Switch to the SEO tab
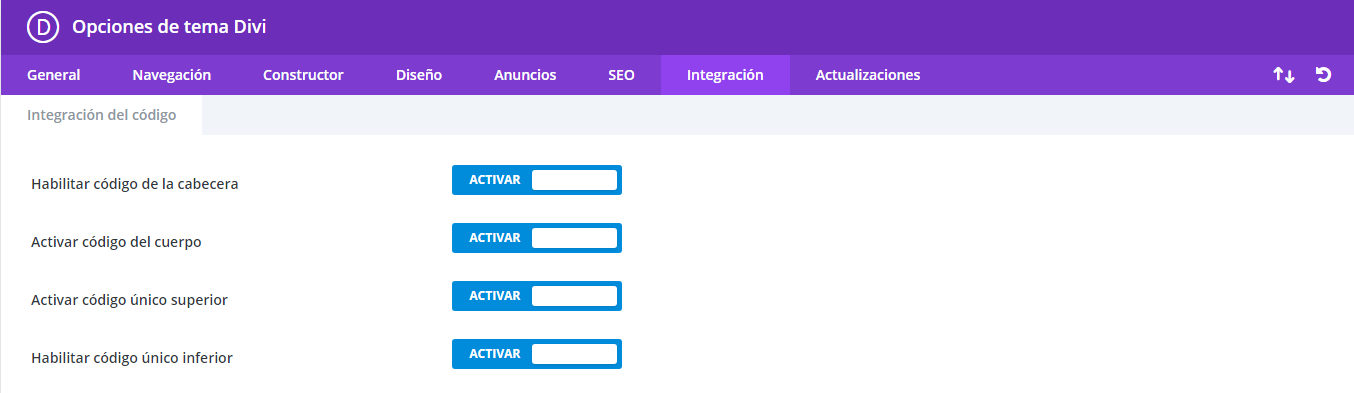The width and height of the screenshot is (1354, 393). [621, 75]
